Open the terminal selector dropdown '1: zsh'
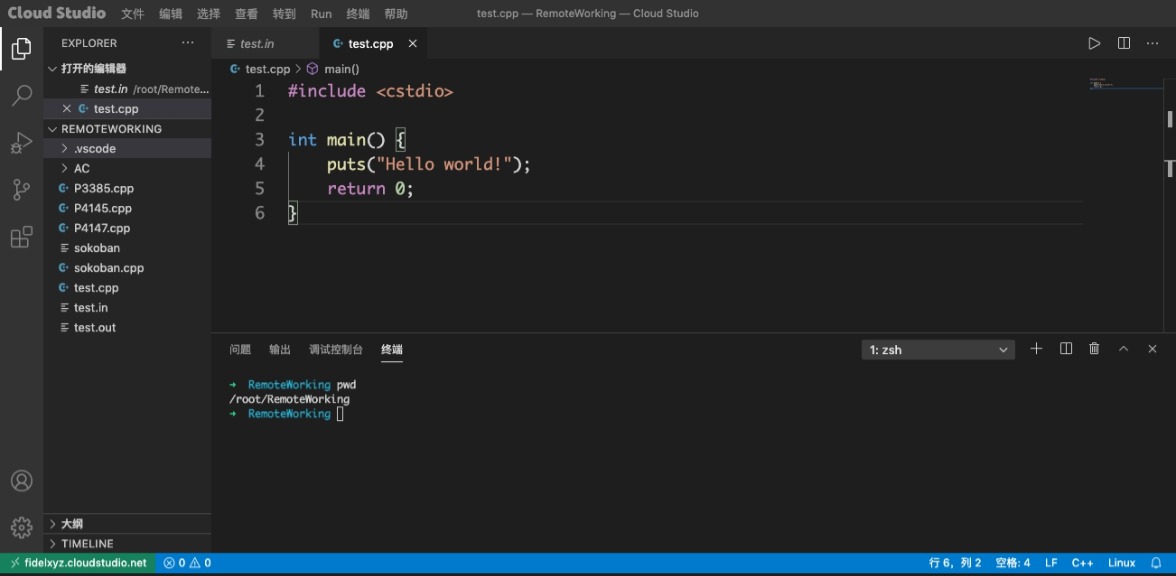The image size is (1176, 576). [938, 350]
